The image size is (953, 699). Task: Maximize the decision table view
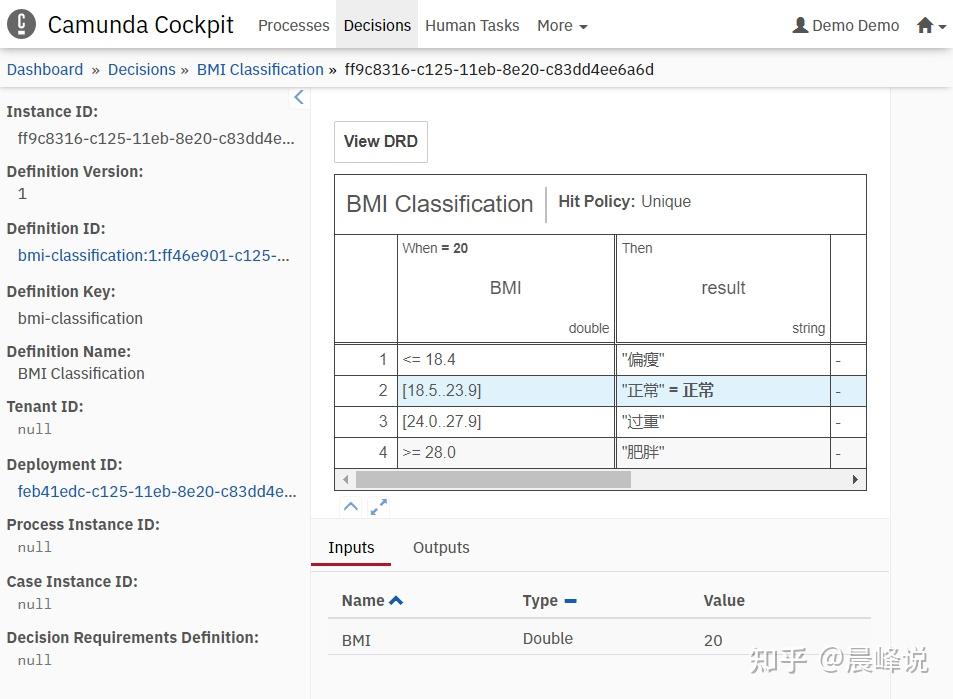coord(378,508)
